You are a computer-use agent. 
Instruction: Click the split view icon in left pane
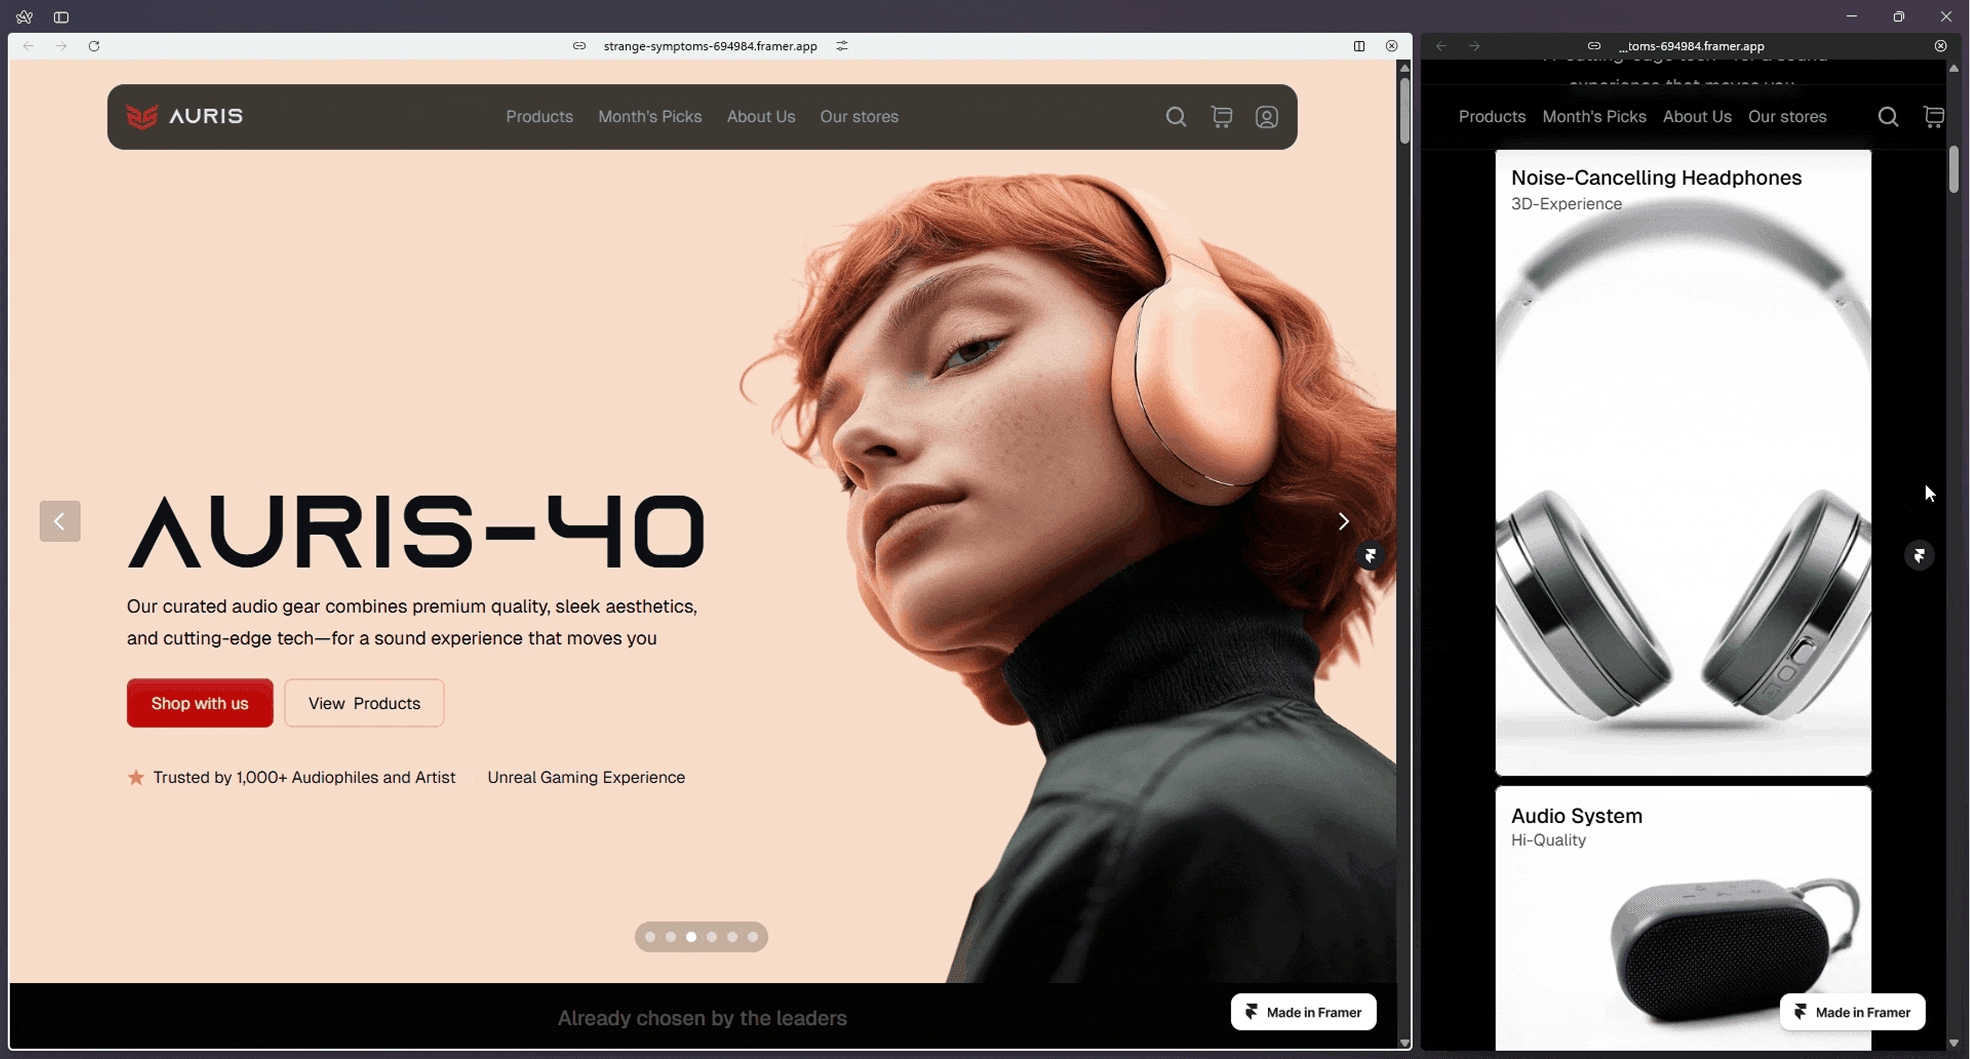tap(1359, 46)
